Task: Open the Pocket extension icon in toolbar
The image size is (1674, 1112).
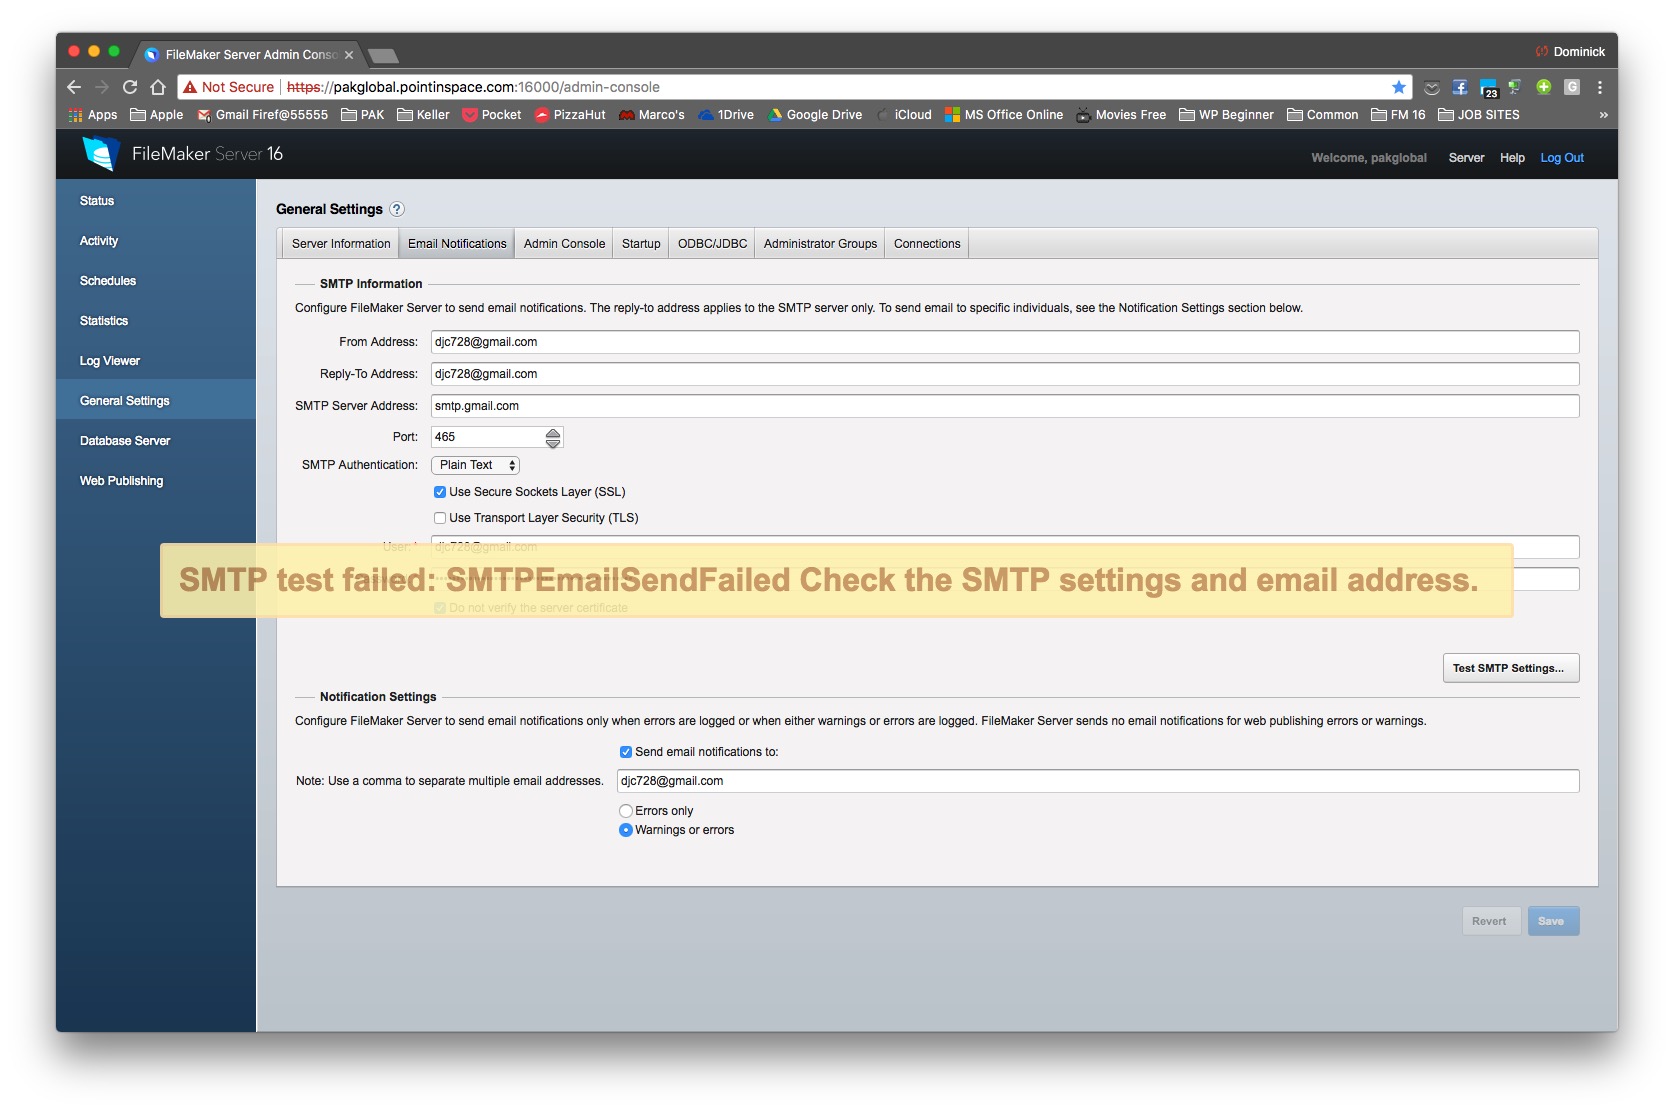Action: [x=1432, y=87]
